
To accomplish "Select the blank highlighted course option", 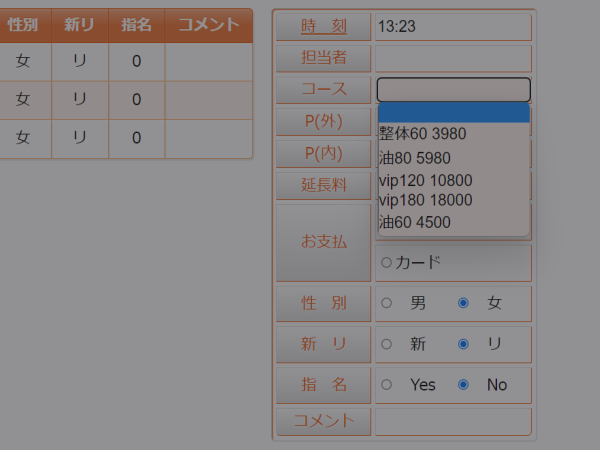I will (452, 112).
